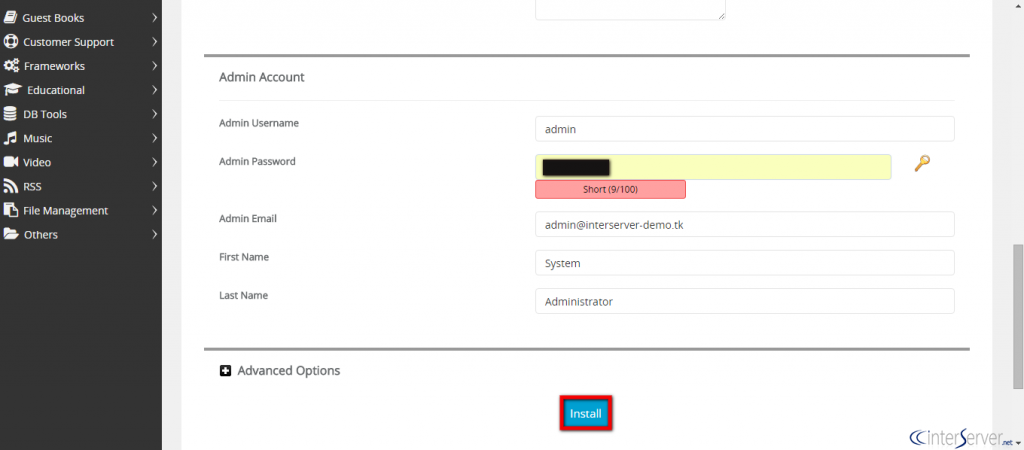Click the Guest Books book icon

[x=10, y=18]
